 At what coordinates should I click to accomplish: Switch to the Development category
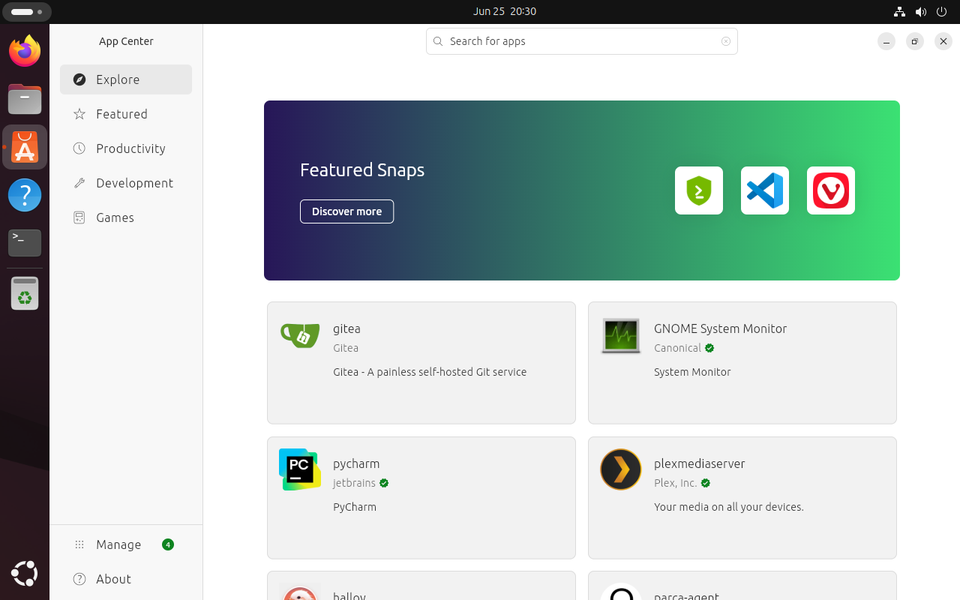pos(126,183)
